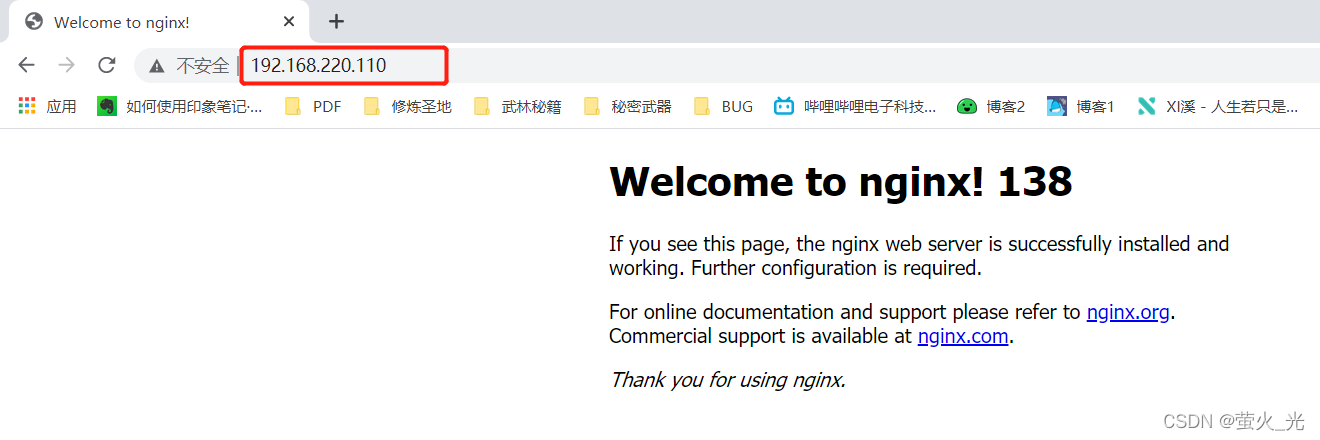
Task: Open the 博客2 bookmark
Action: click(x=991, y=106)
